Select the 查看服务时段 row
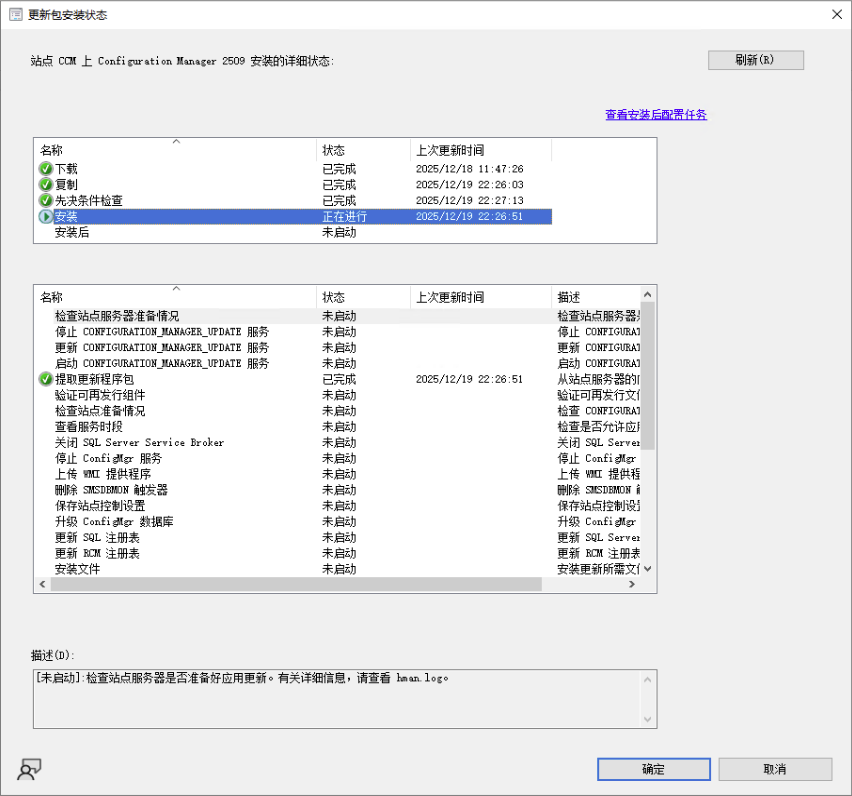Screen dimensions: 852x796 (x=338, y=427)
